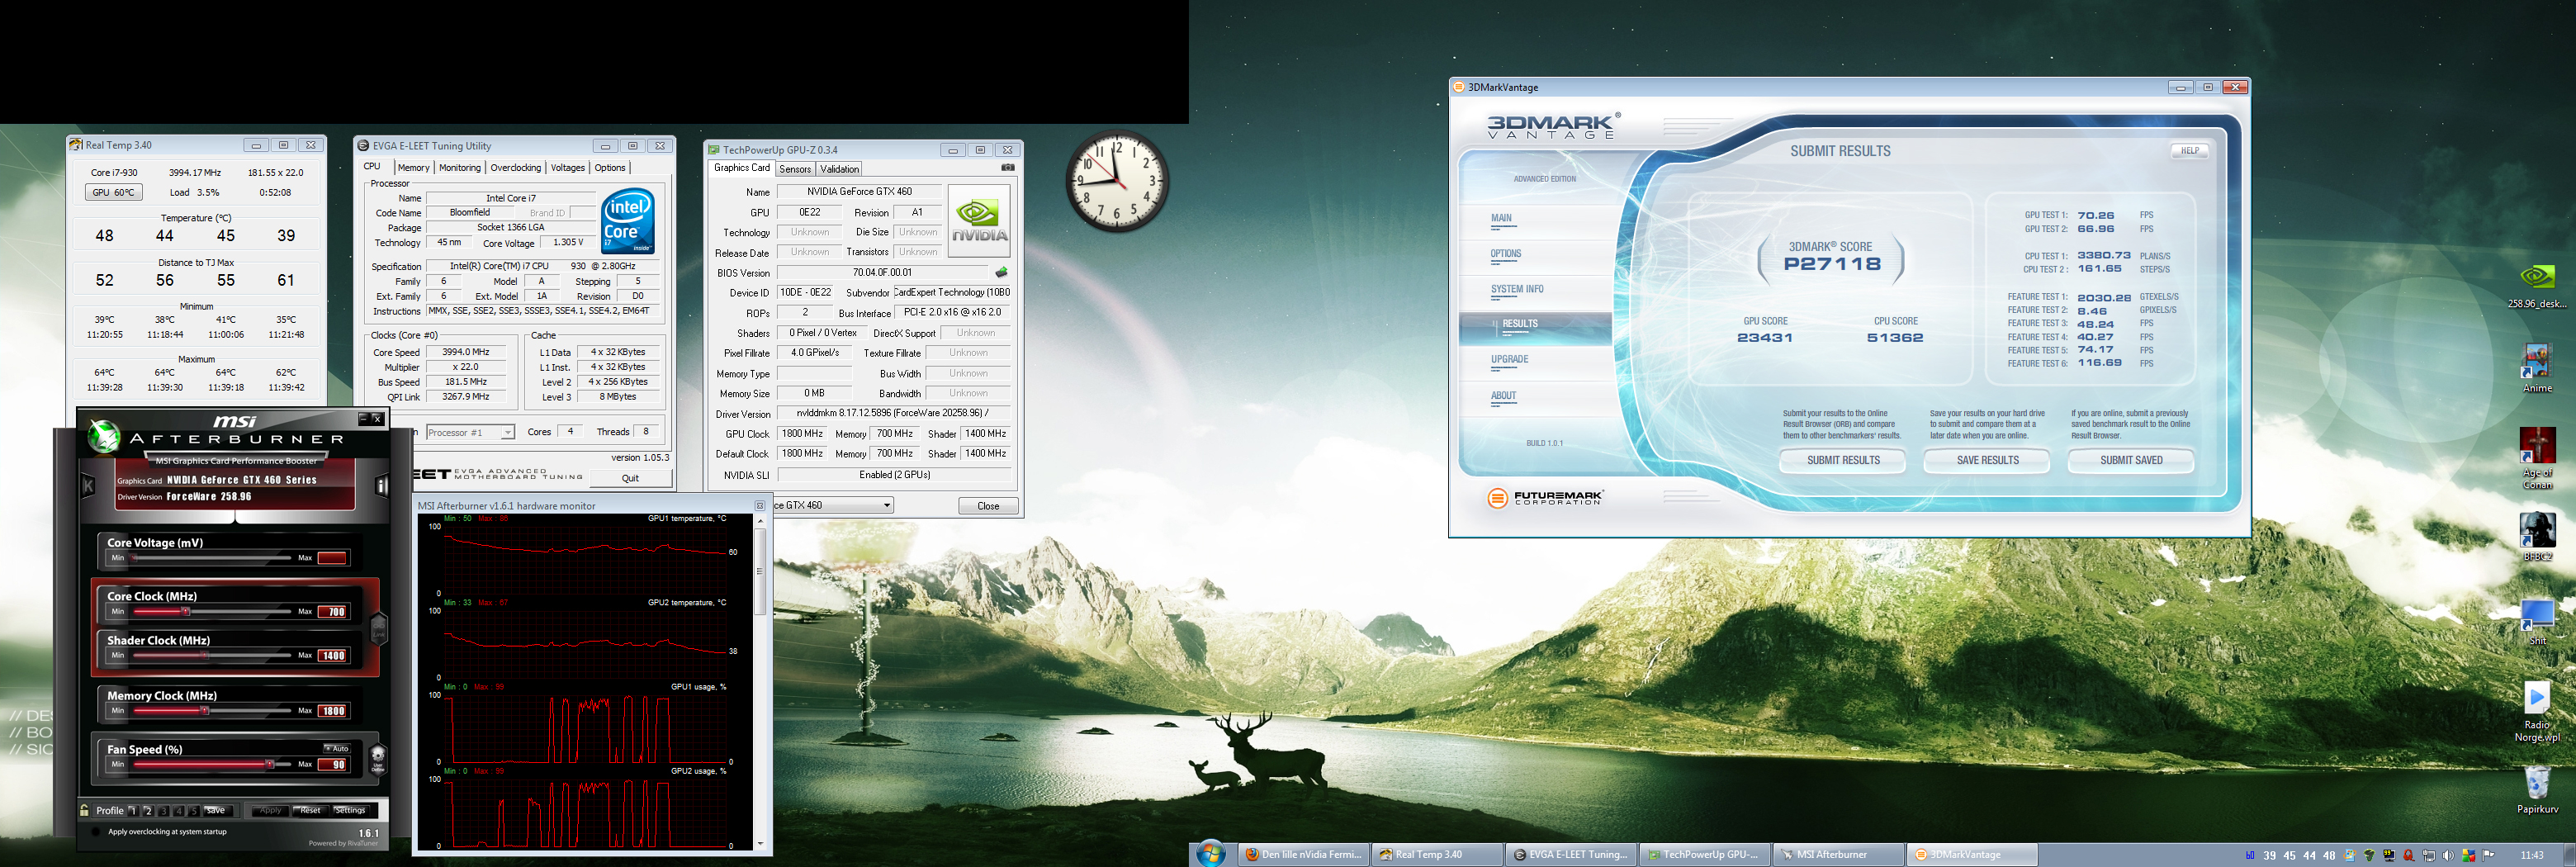Click SUBMIT RESULTS button
2576x867 pixels.
1842,460
